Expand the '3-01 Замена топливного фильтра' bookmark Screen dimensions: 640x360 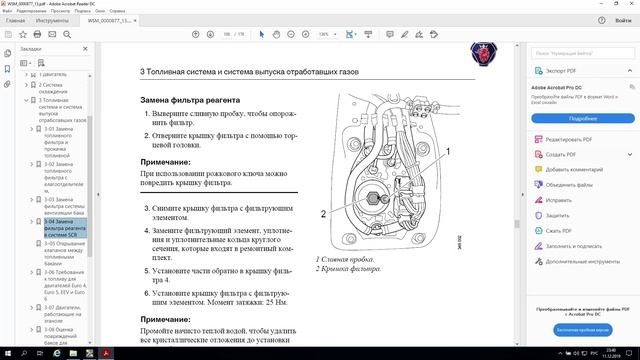(x=32, y=129)
